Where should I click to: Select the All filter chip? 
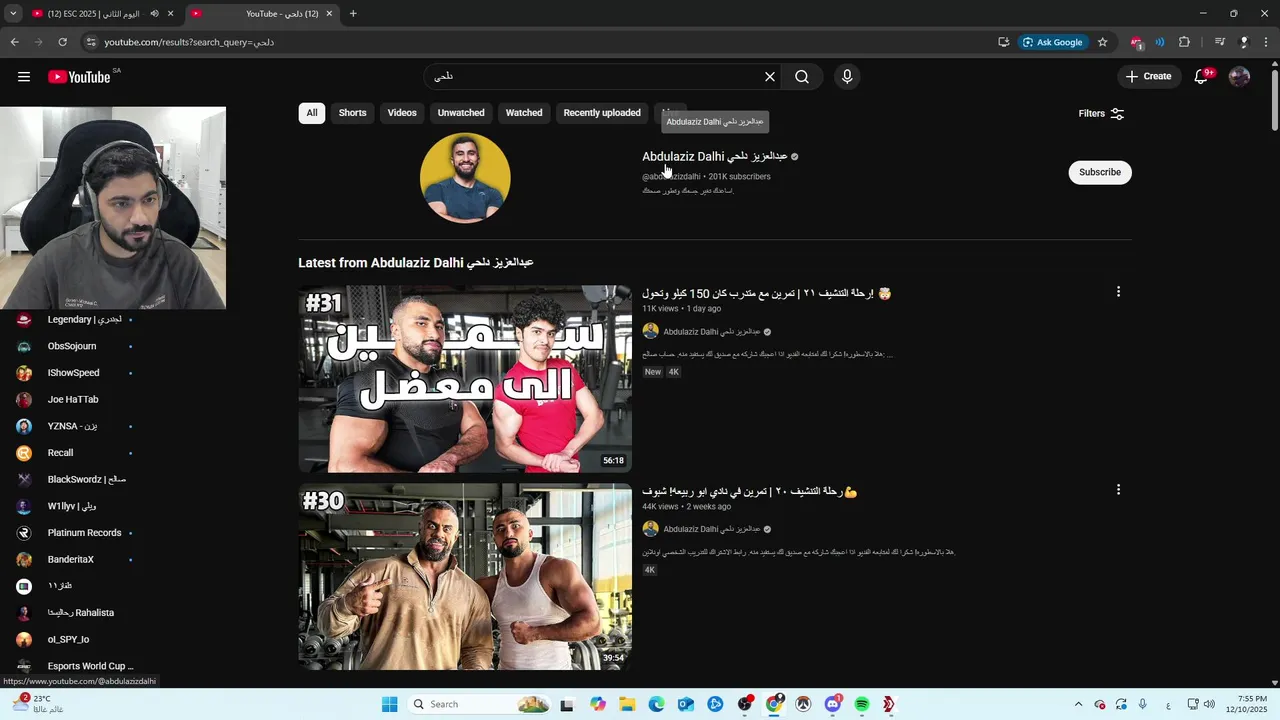pyautogui.click(x=312, y=113)
